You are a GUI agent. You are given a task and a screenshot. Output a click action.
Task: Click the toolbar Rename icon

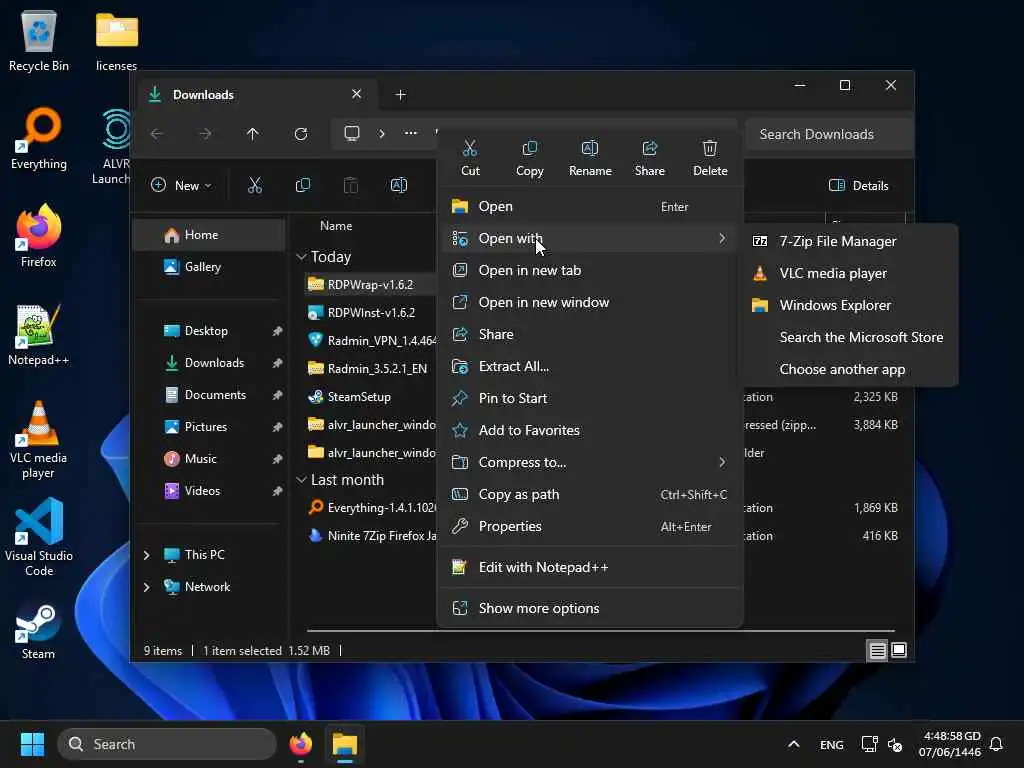[399, 185]
